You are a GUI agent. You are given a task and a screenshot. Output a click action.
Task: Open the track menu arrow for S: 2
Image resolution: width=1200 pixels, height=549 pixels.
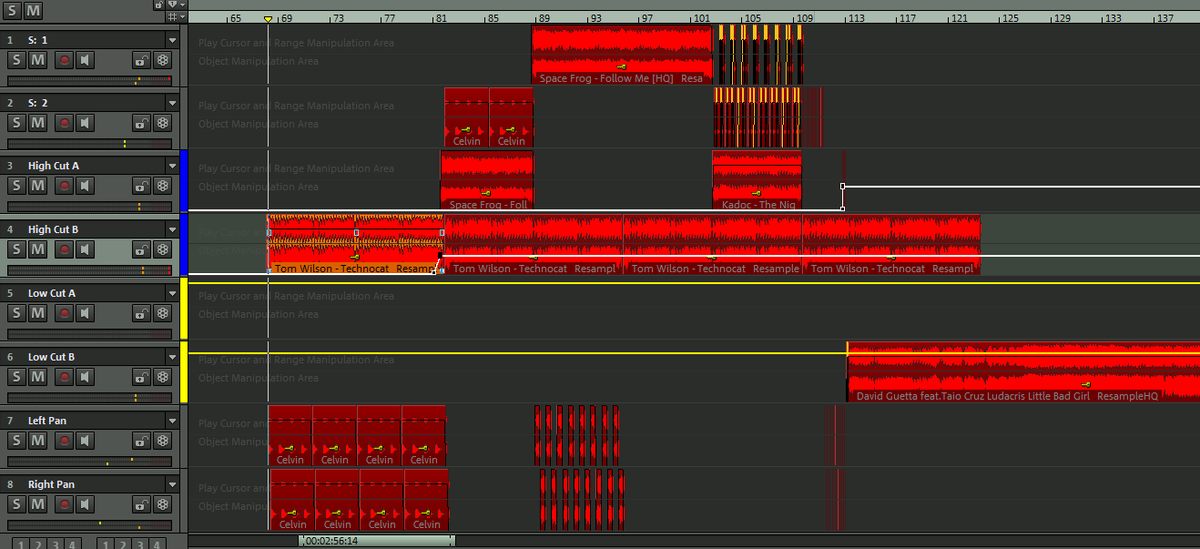pos(172,102)
